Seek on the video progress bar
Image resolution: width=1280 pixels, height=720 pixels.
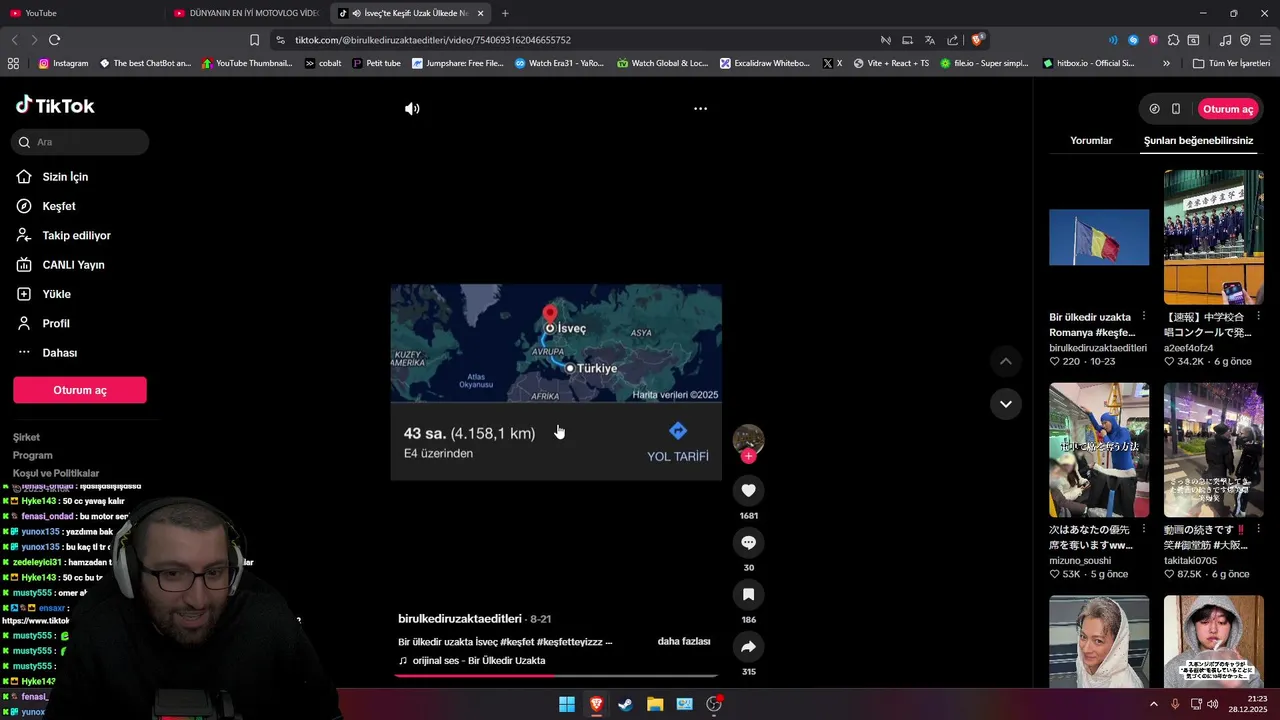pyautogui.click(x=556, y=676)
